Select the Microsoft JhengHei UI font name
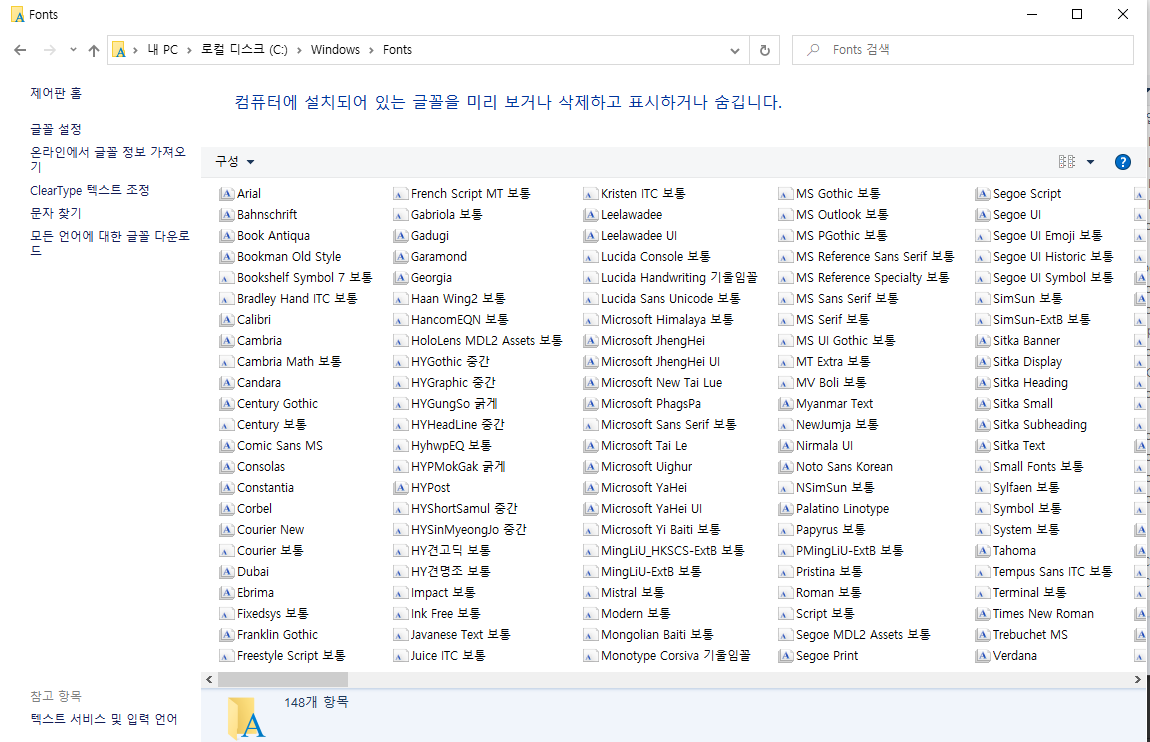The height and width of the screenshot is (742, 1150). coord(660,361)
